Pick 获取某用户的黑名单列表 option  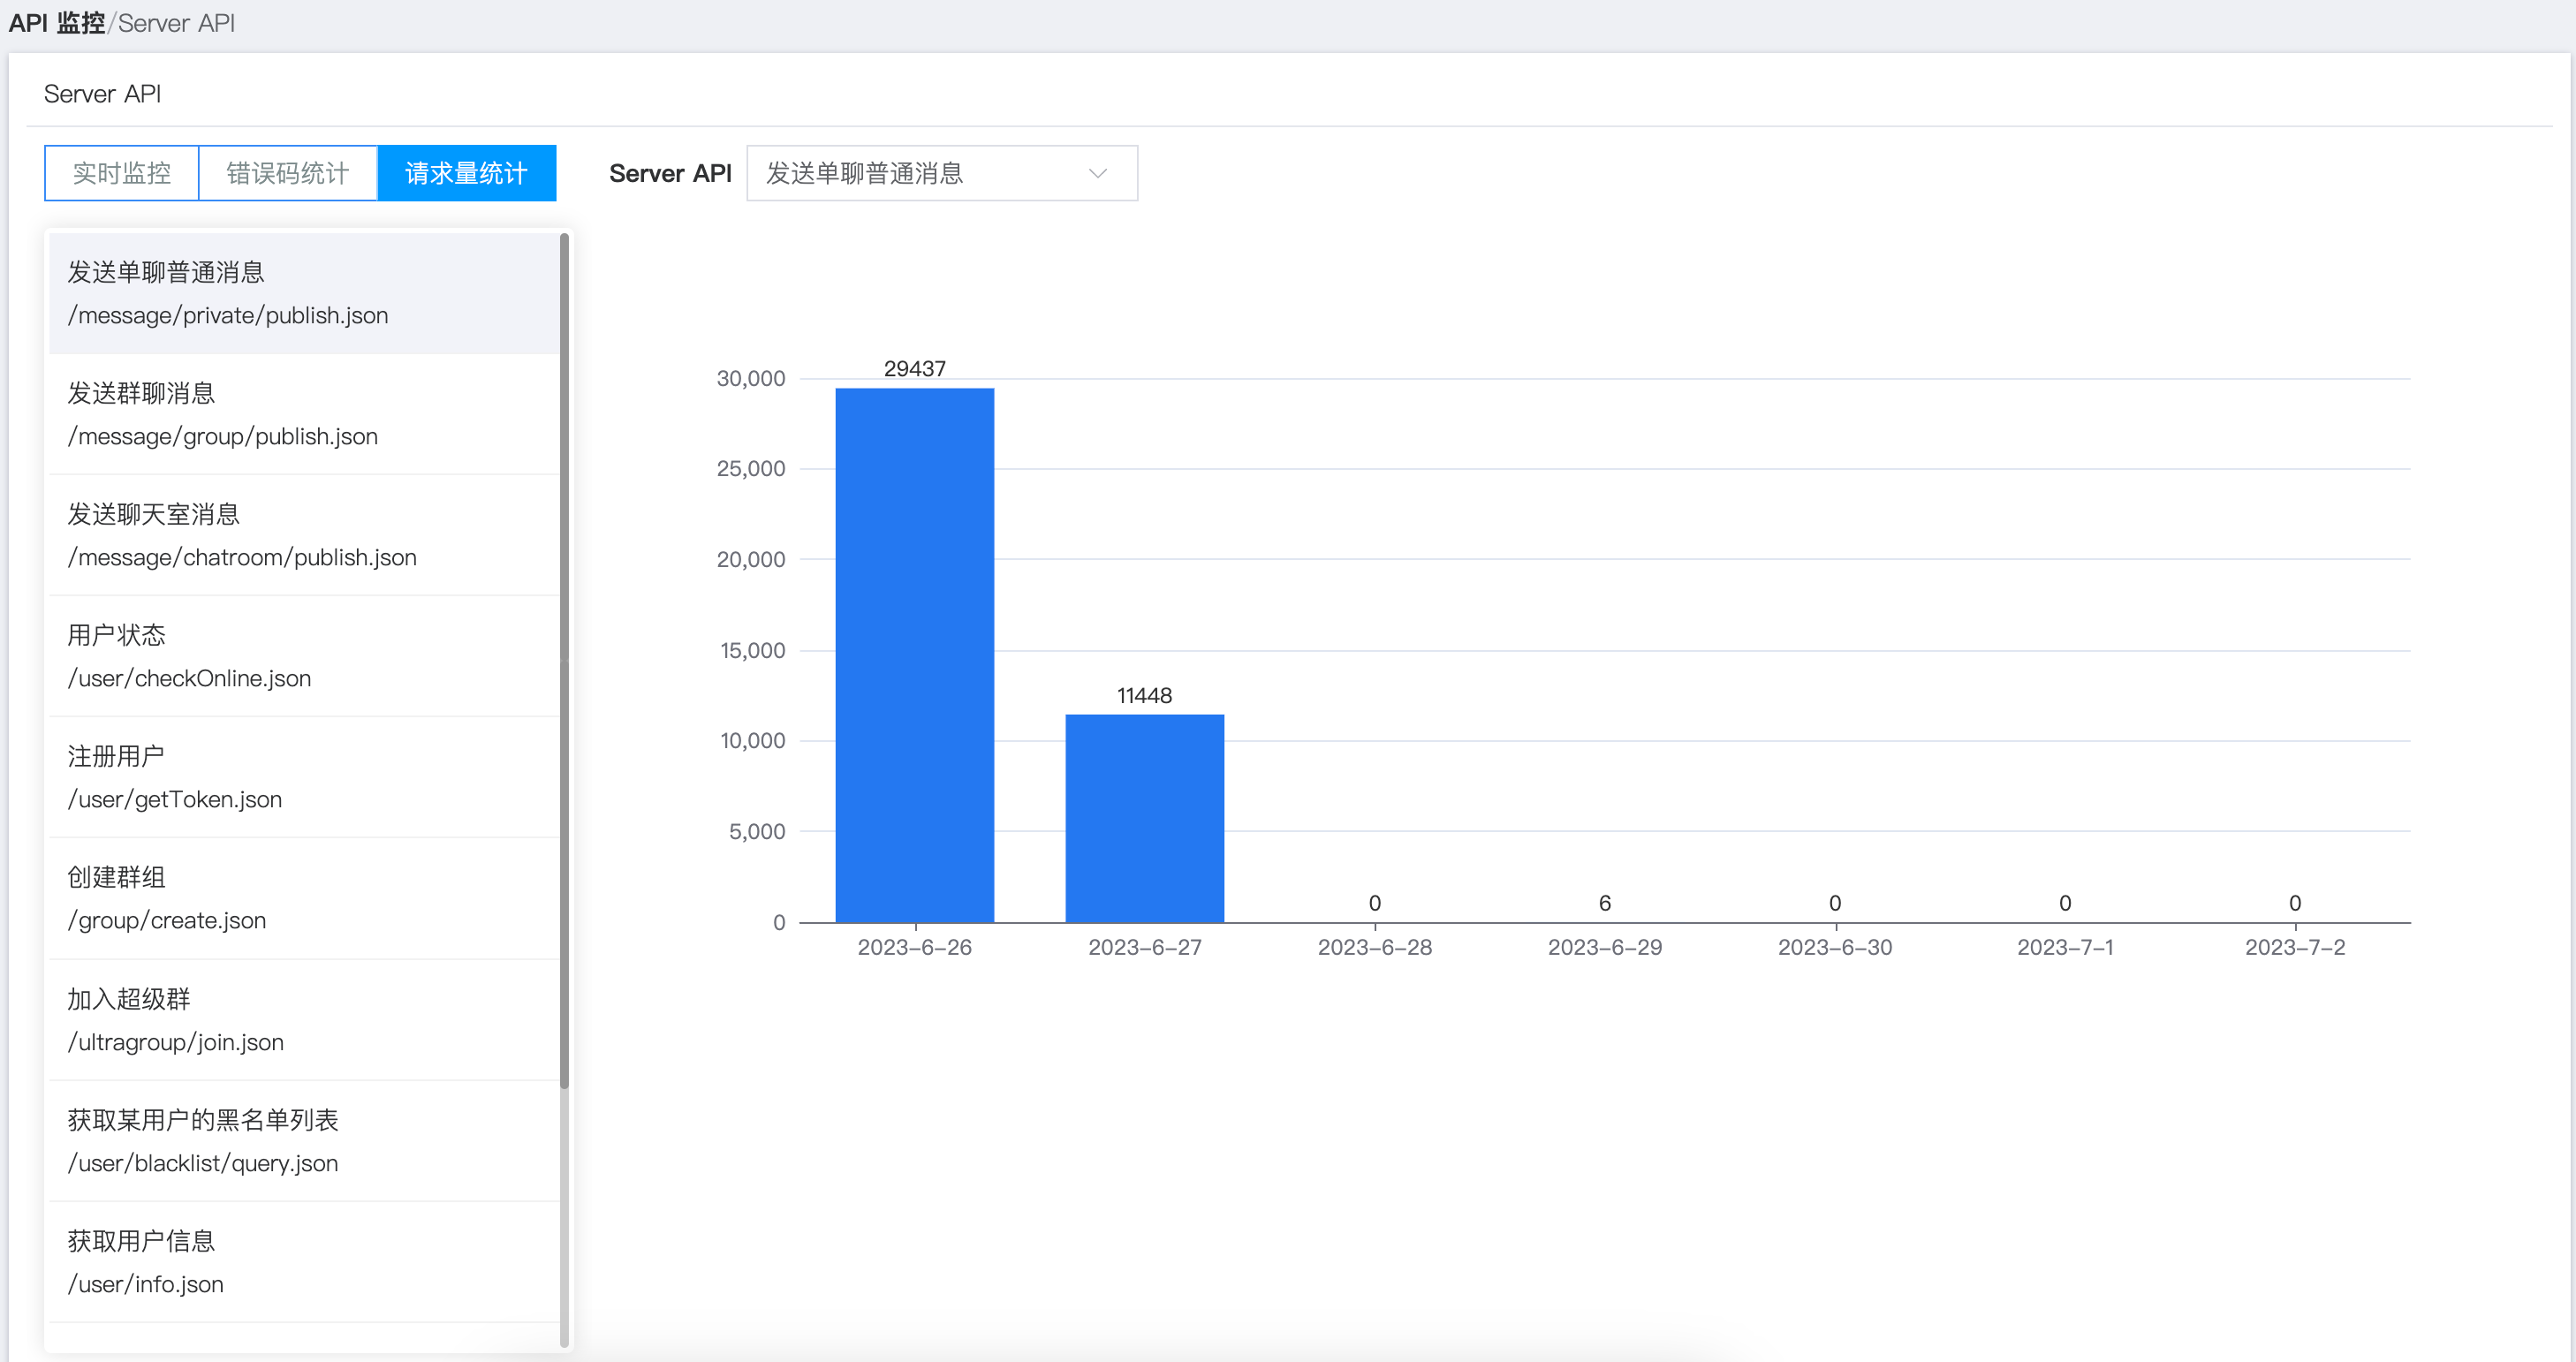[x=304, y=1141]
